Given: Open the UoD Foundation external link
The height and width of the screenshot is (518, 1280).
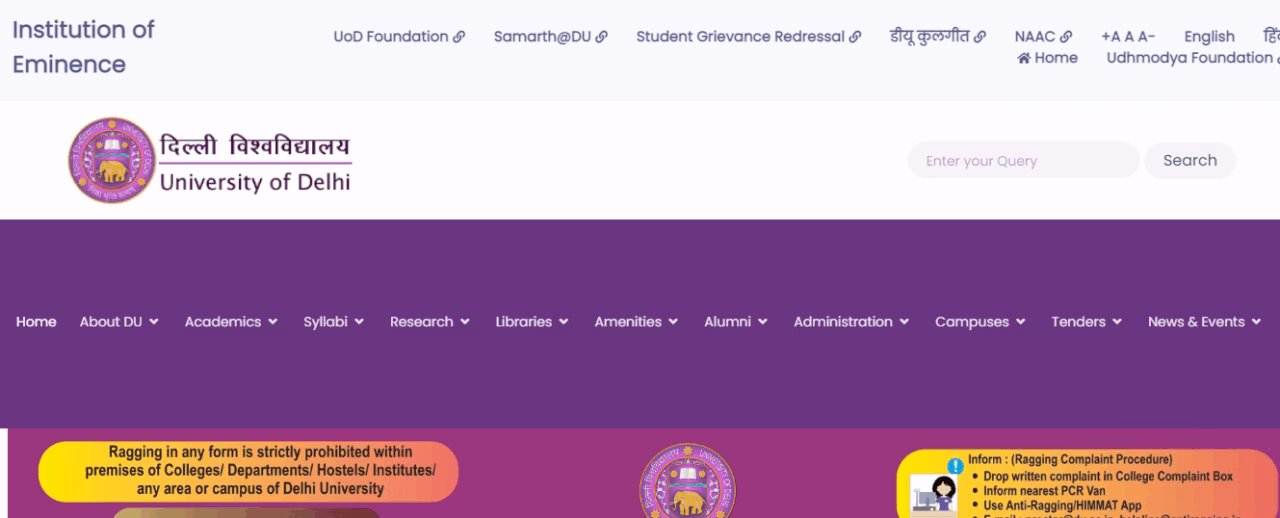Looking at the screenshot, I should click(x=399, y=37).
